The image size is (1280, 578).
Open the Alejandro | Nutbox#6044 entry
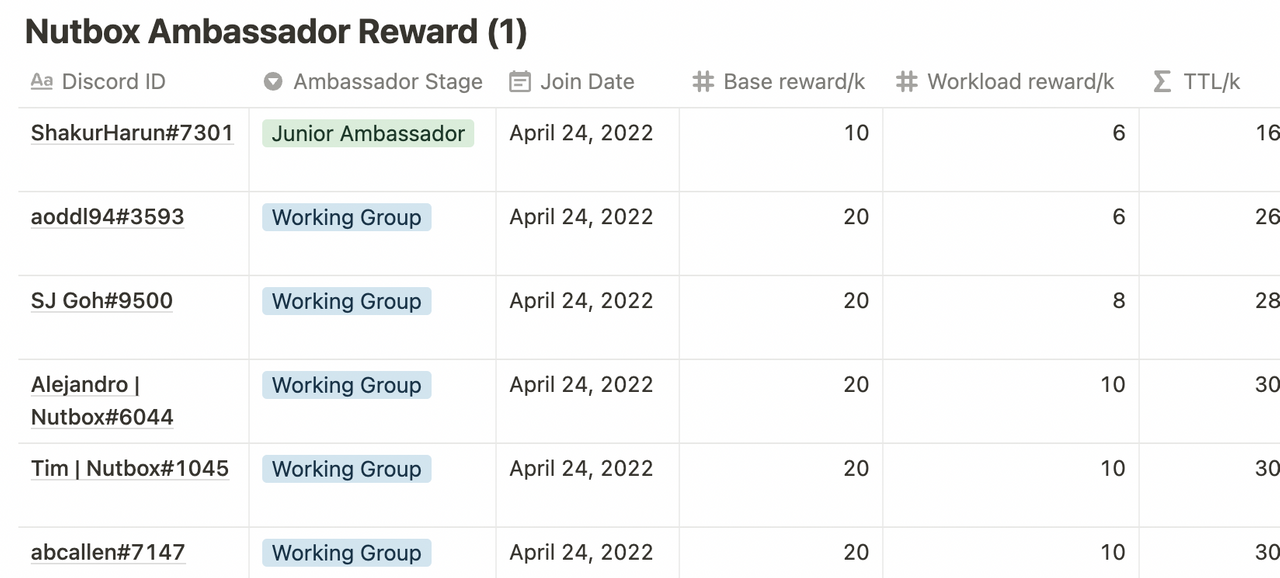coord(102,400)
